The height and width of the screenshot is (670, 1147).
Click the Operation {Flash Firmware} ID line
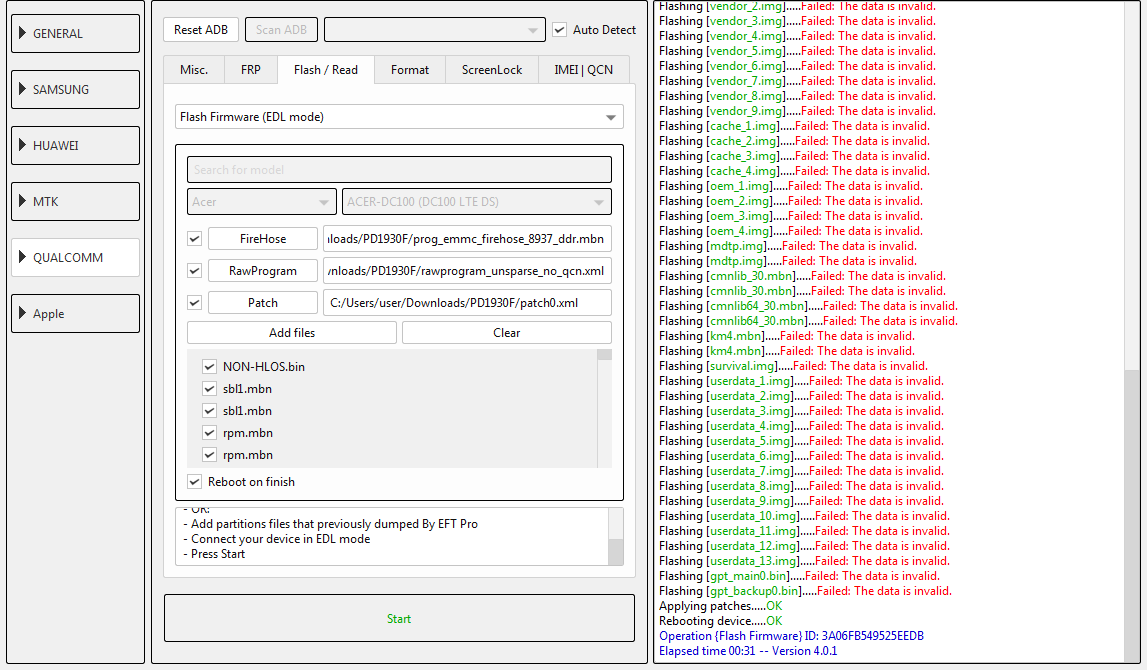791,636
